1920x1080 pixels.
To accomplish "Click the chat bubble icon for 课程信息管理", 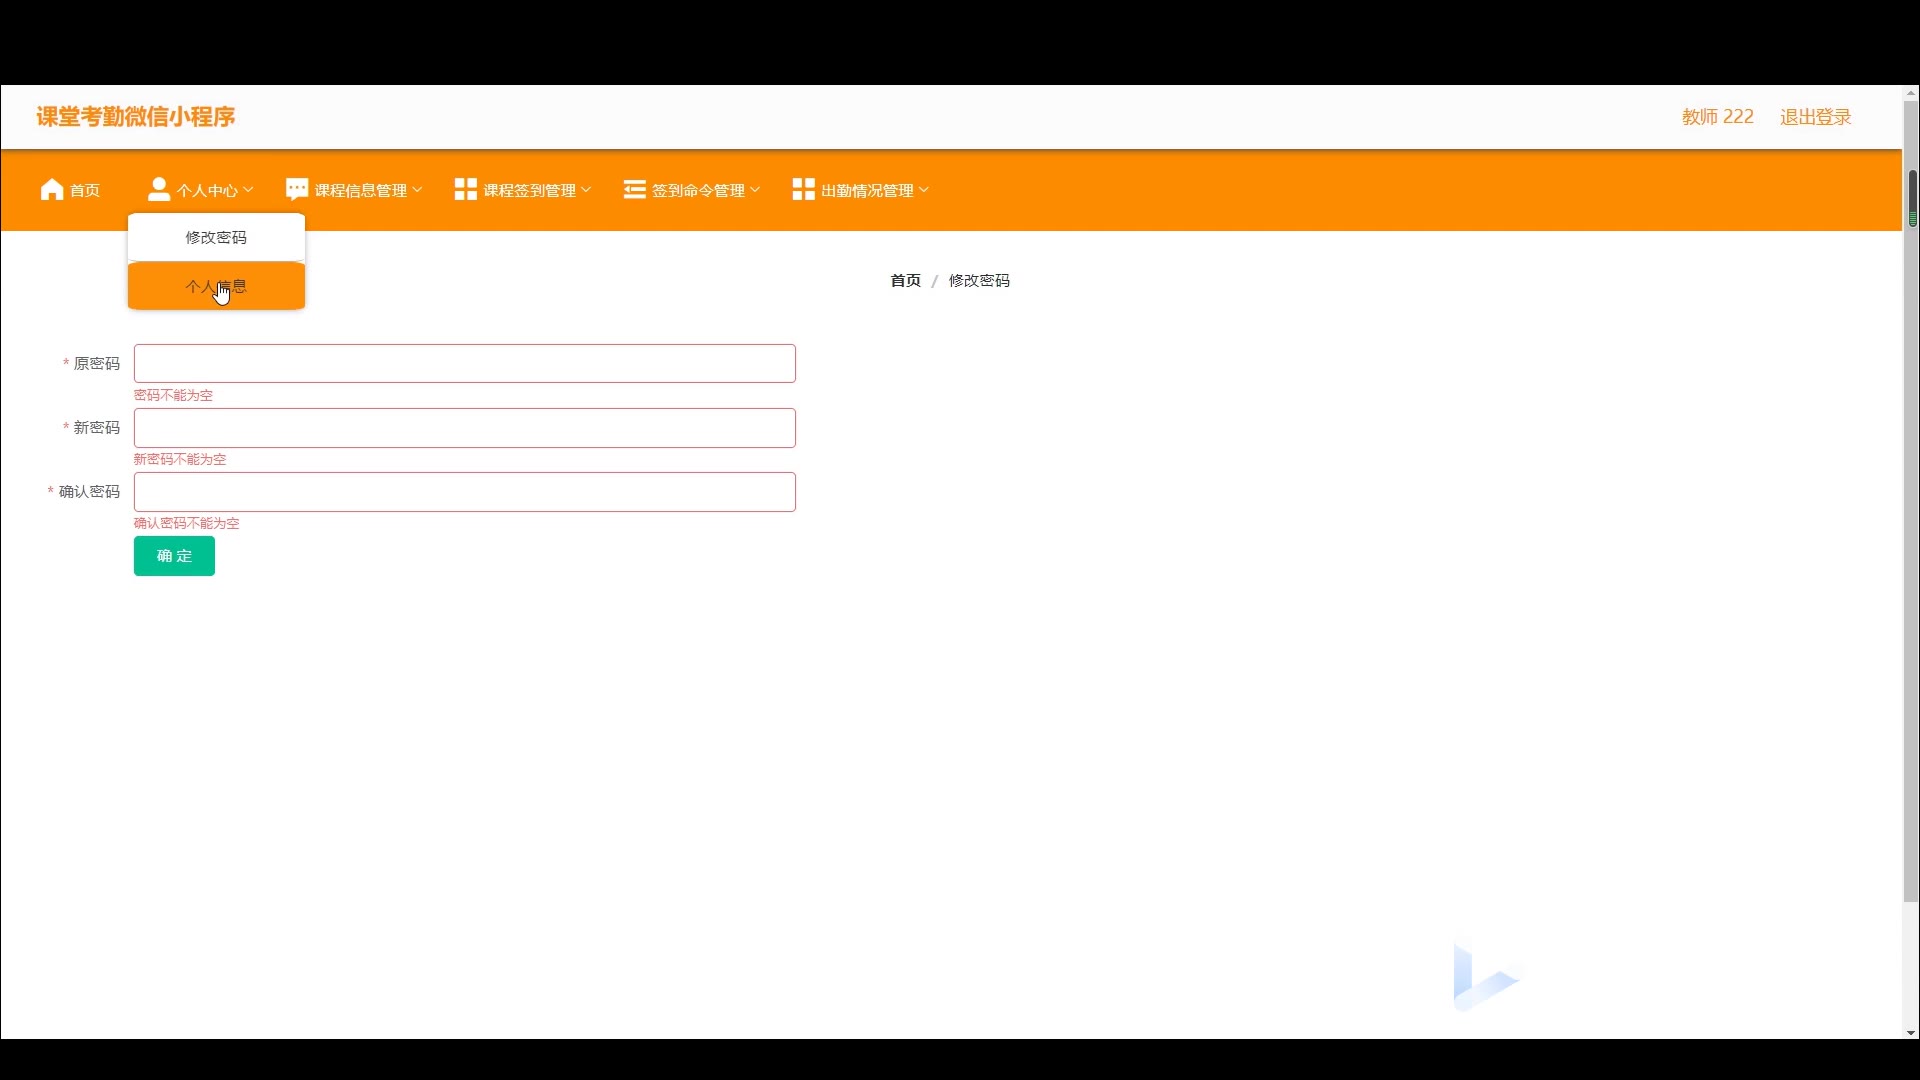I will [x=297, y=190].
